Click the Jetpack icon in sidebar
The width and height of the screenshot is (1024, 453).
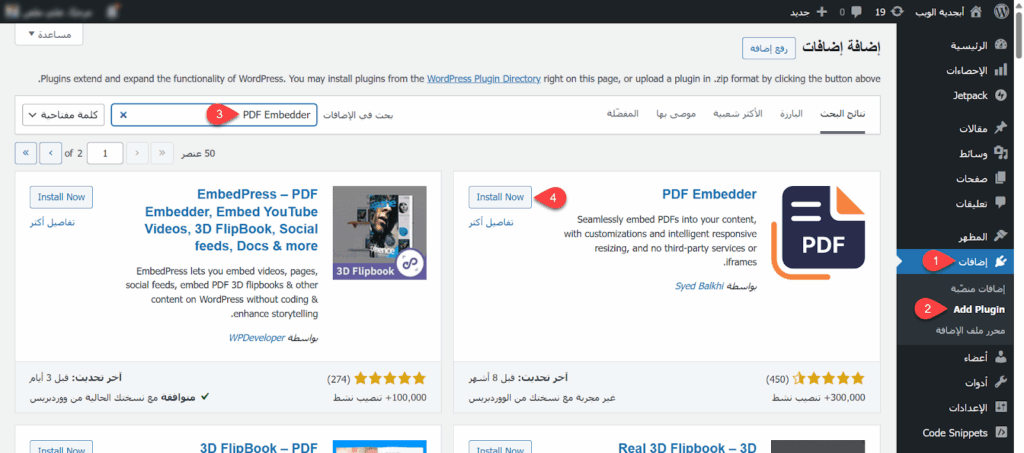(x=1002, y=95)
